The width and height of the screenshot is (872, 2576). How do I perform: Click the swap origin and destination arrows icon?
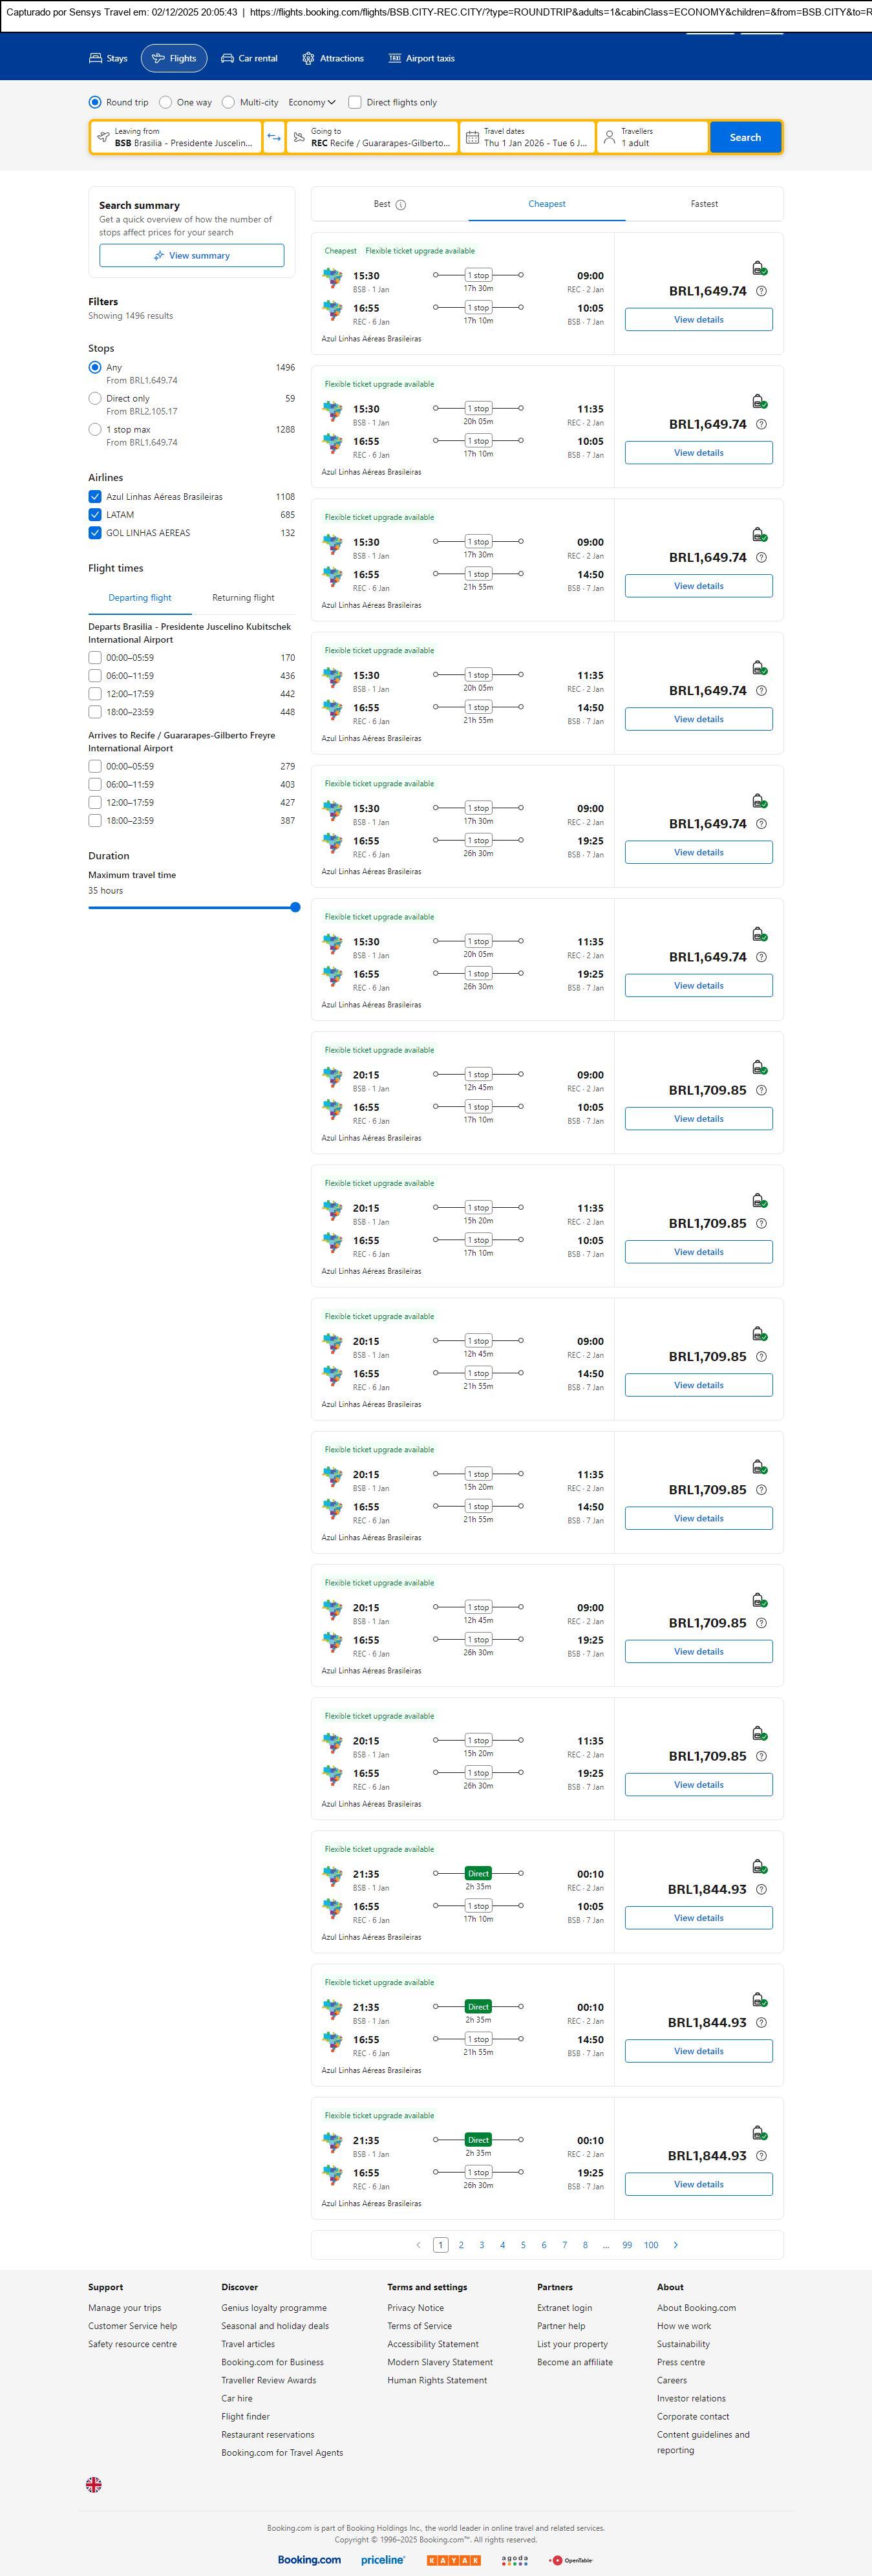tap(274, 137)
